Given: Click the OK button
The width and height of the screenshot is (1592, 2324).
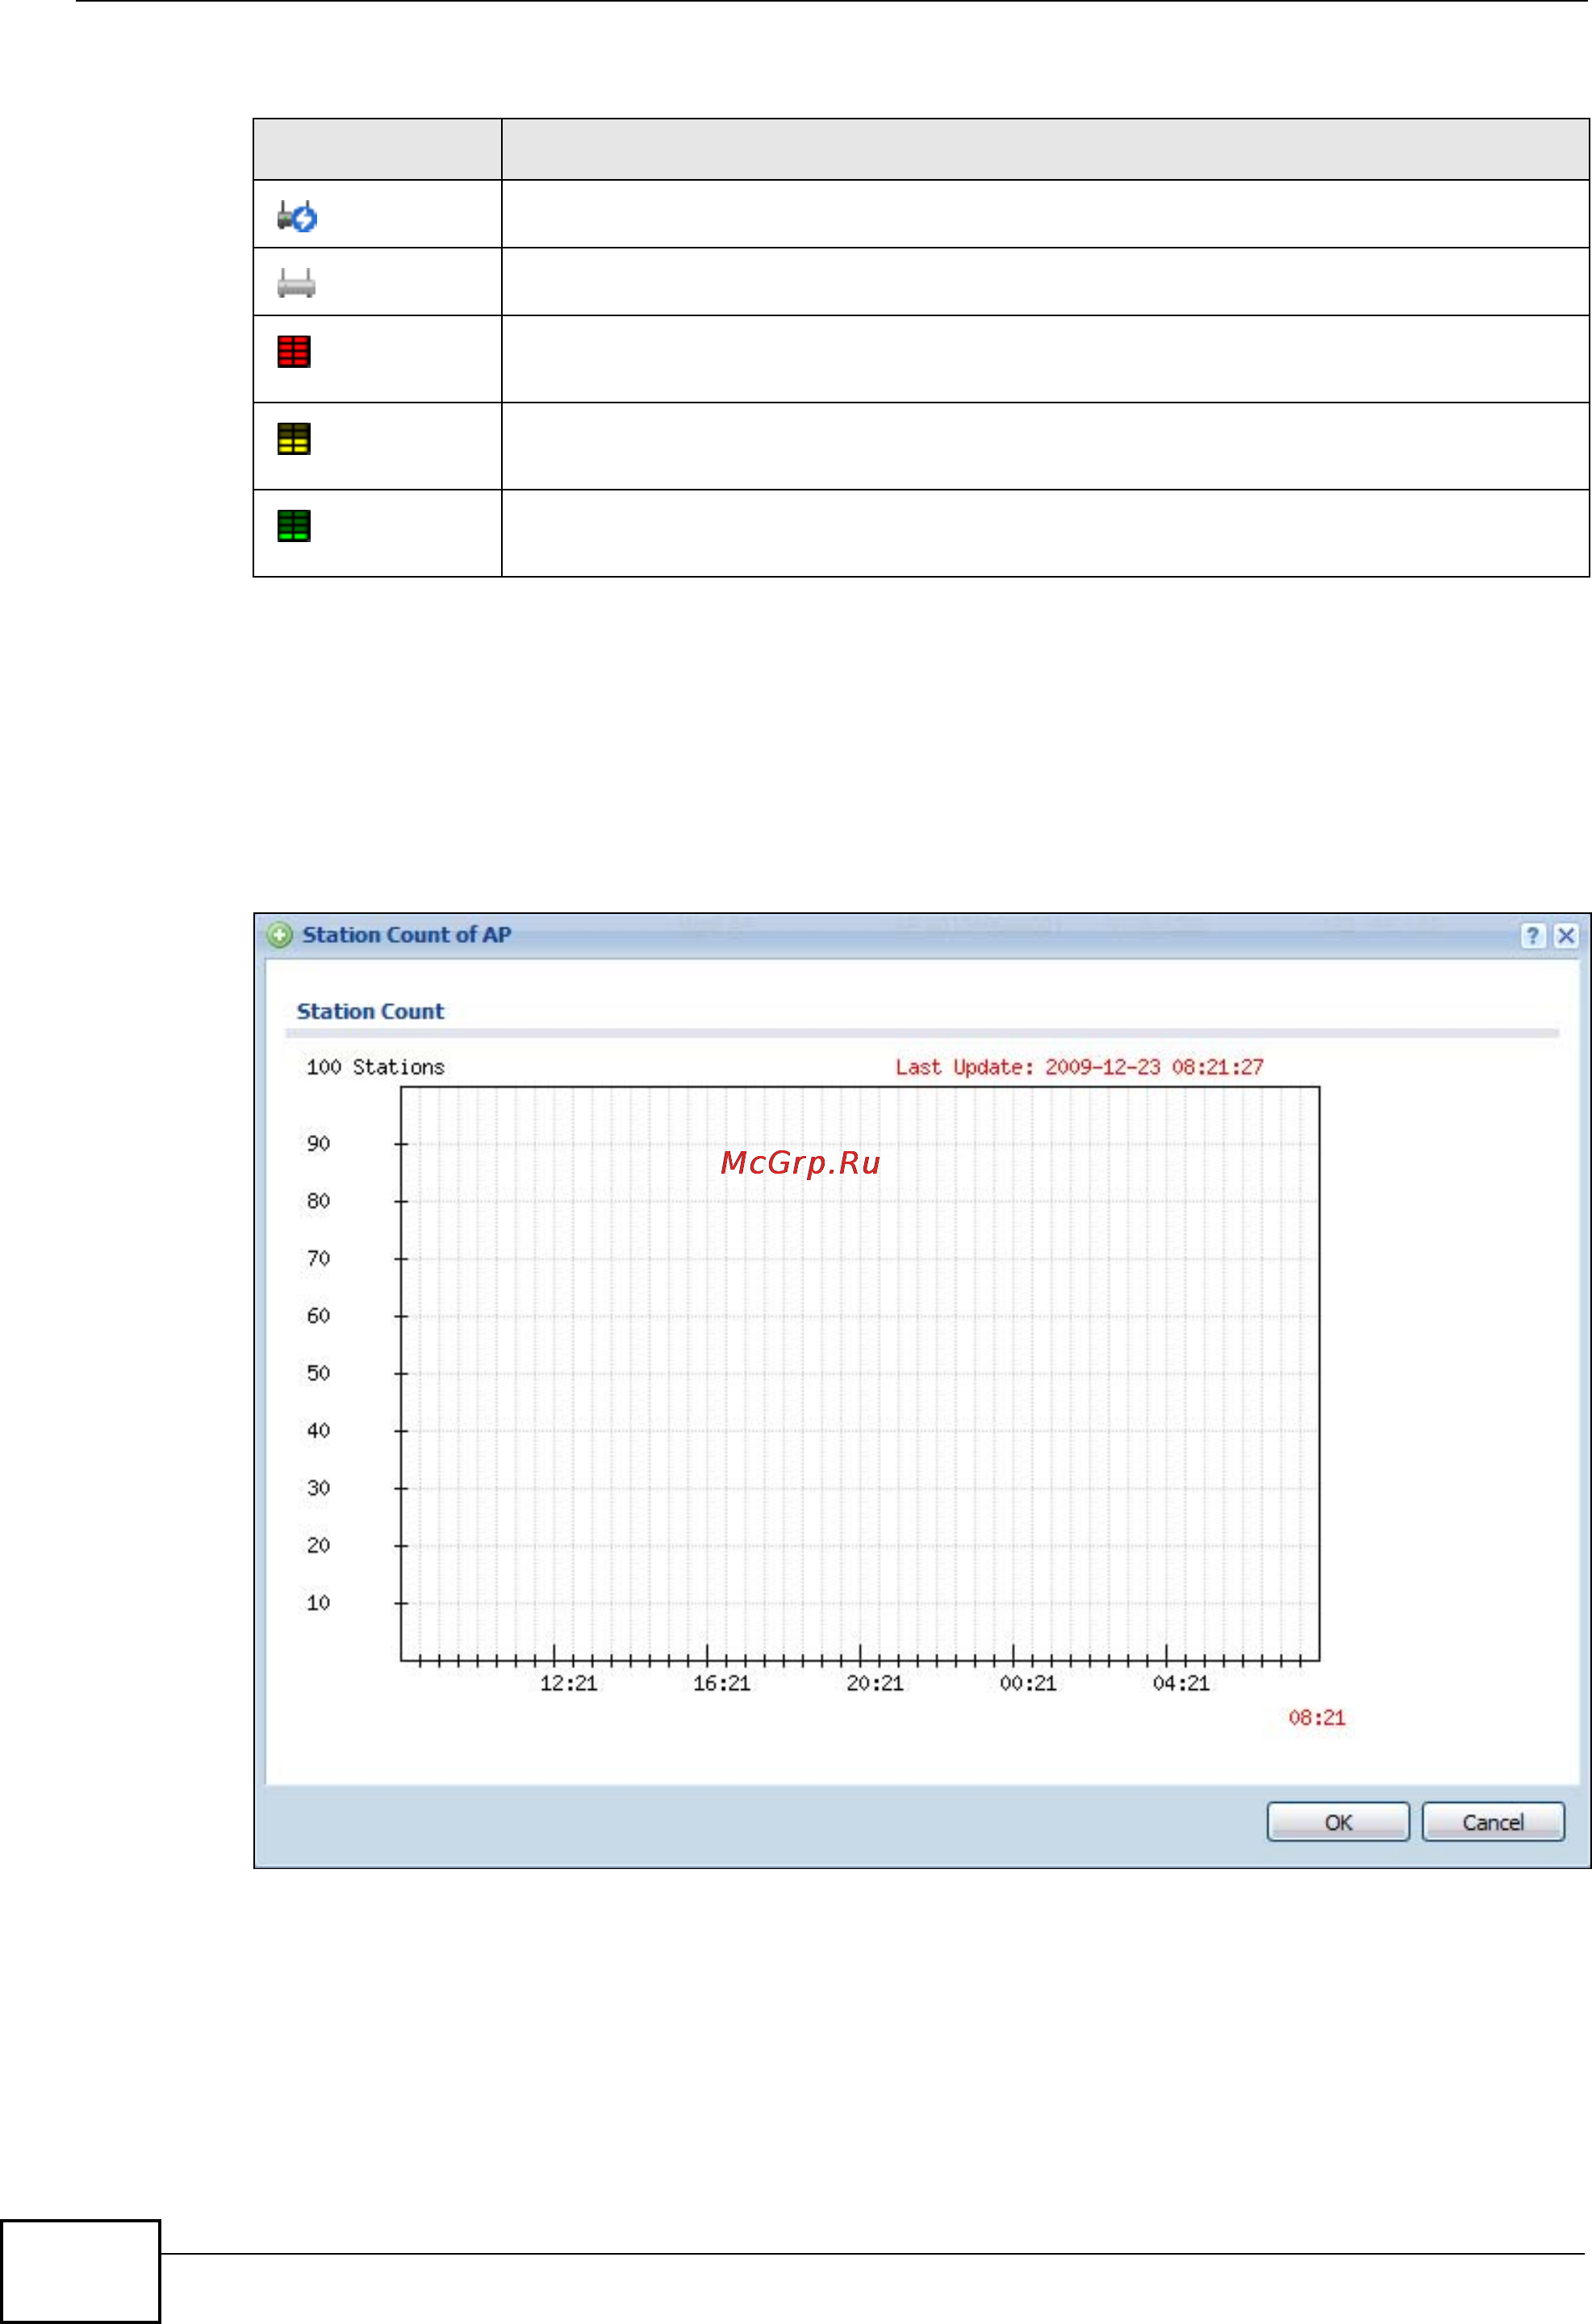Looking at the screenshot, I should (1338, 1822).
